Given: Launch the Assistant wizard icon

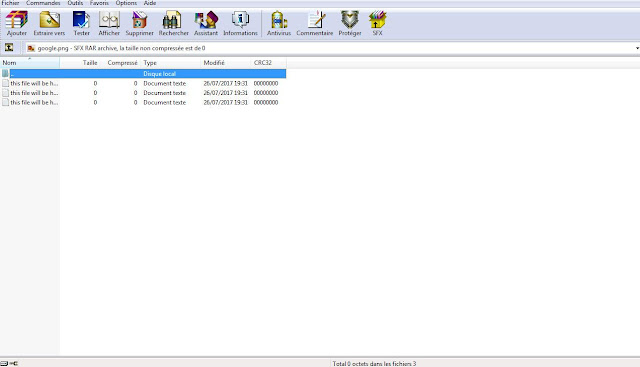Looking at the screenshot, I should point(206,23).
